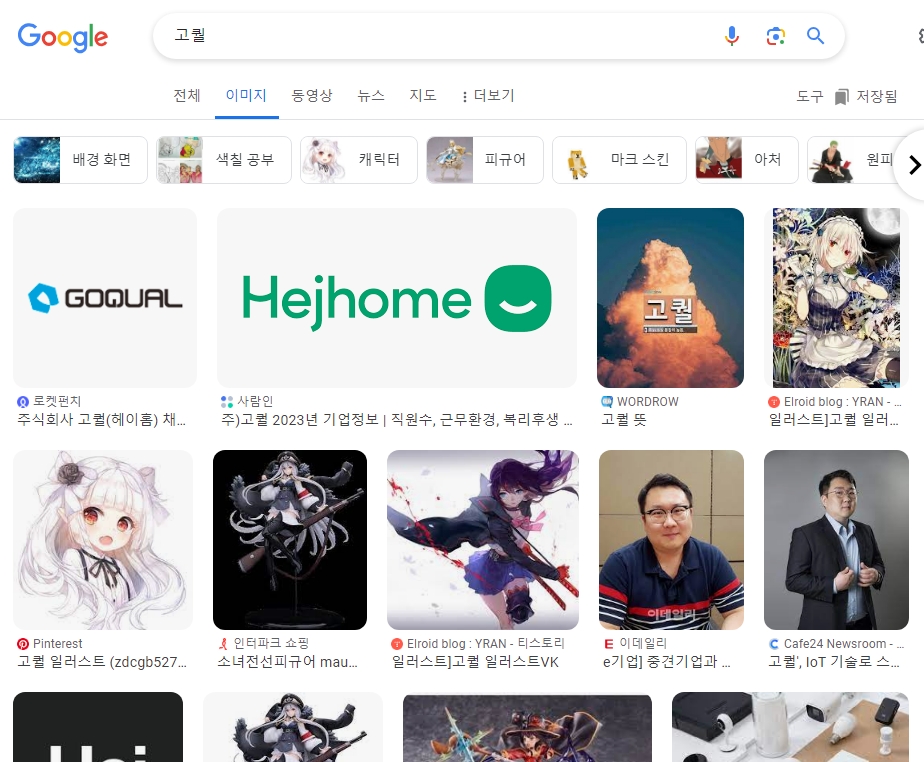Click the 인터파크 쇼핑 source favicon
This screenshot has height=762, width=924.
[x=223, y=644]
